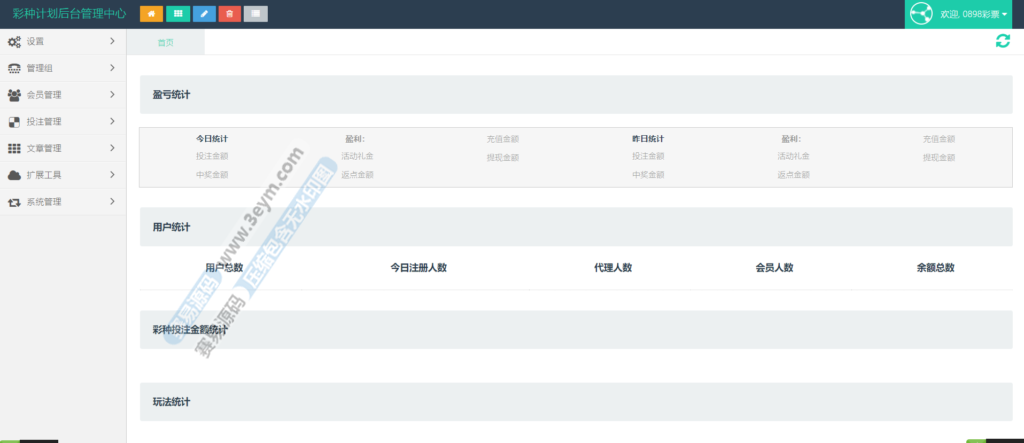Click the 玩法统计 panel heading
The height and width of the screenshot is (443, 1024).
[x=171, y=402]
